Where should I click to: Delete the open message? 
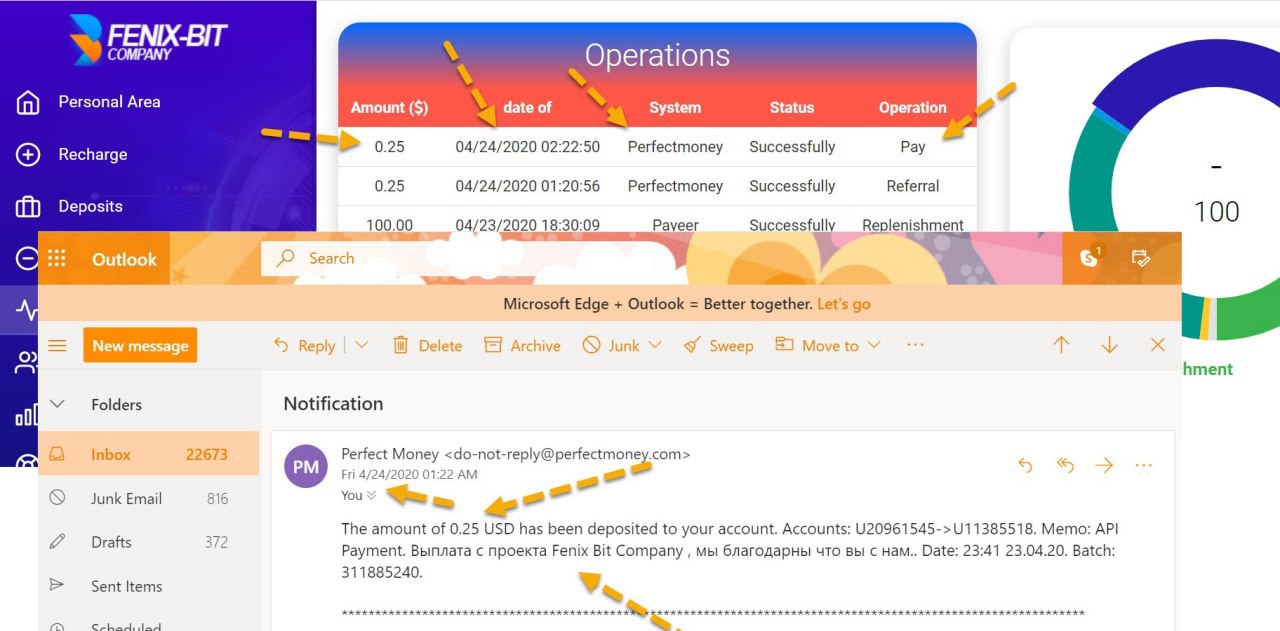point(427,345)
